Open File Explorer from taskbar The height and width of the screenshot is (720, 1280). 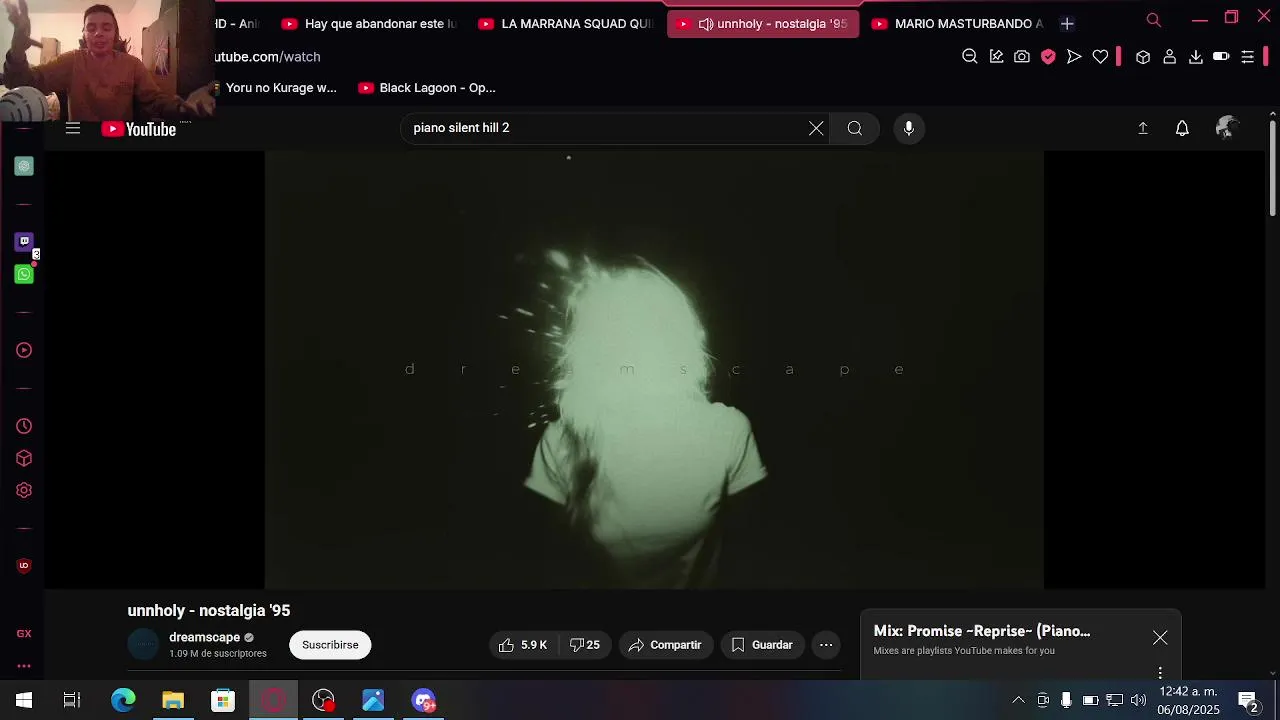click(x=173, y=700)
